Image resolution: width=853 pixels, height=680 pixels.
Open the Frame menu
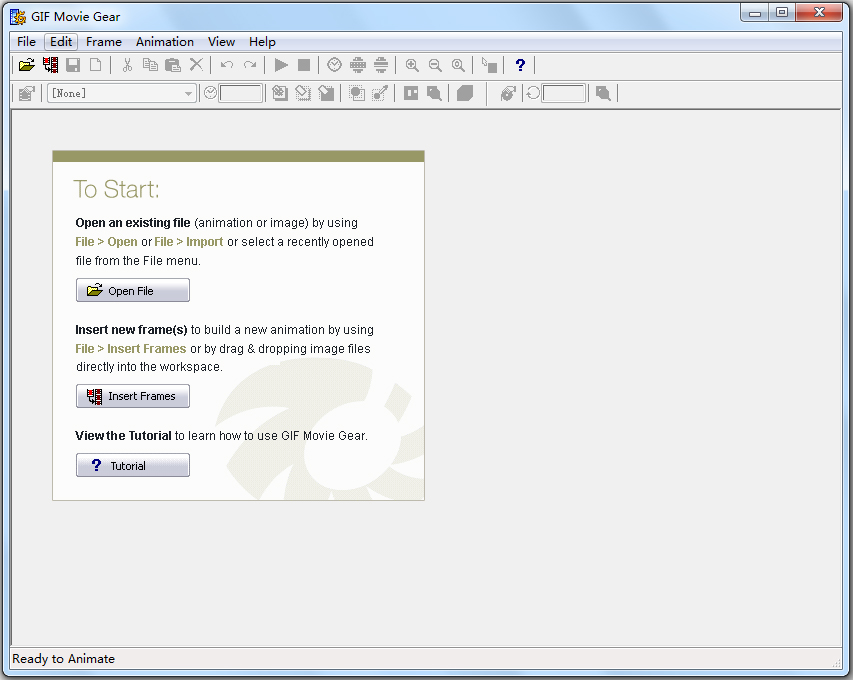click(x=104, y=42)
